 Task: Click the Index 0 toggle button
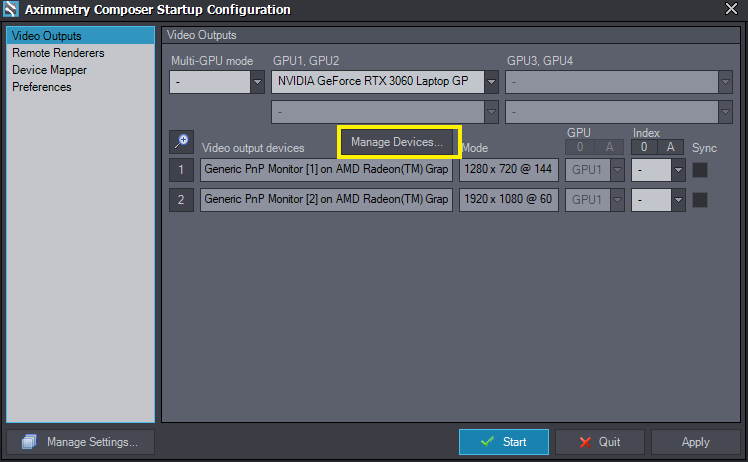644,147
